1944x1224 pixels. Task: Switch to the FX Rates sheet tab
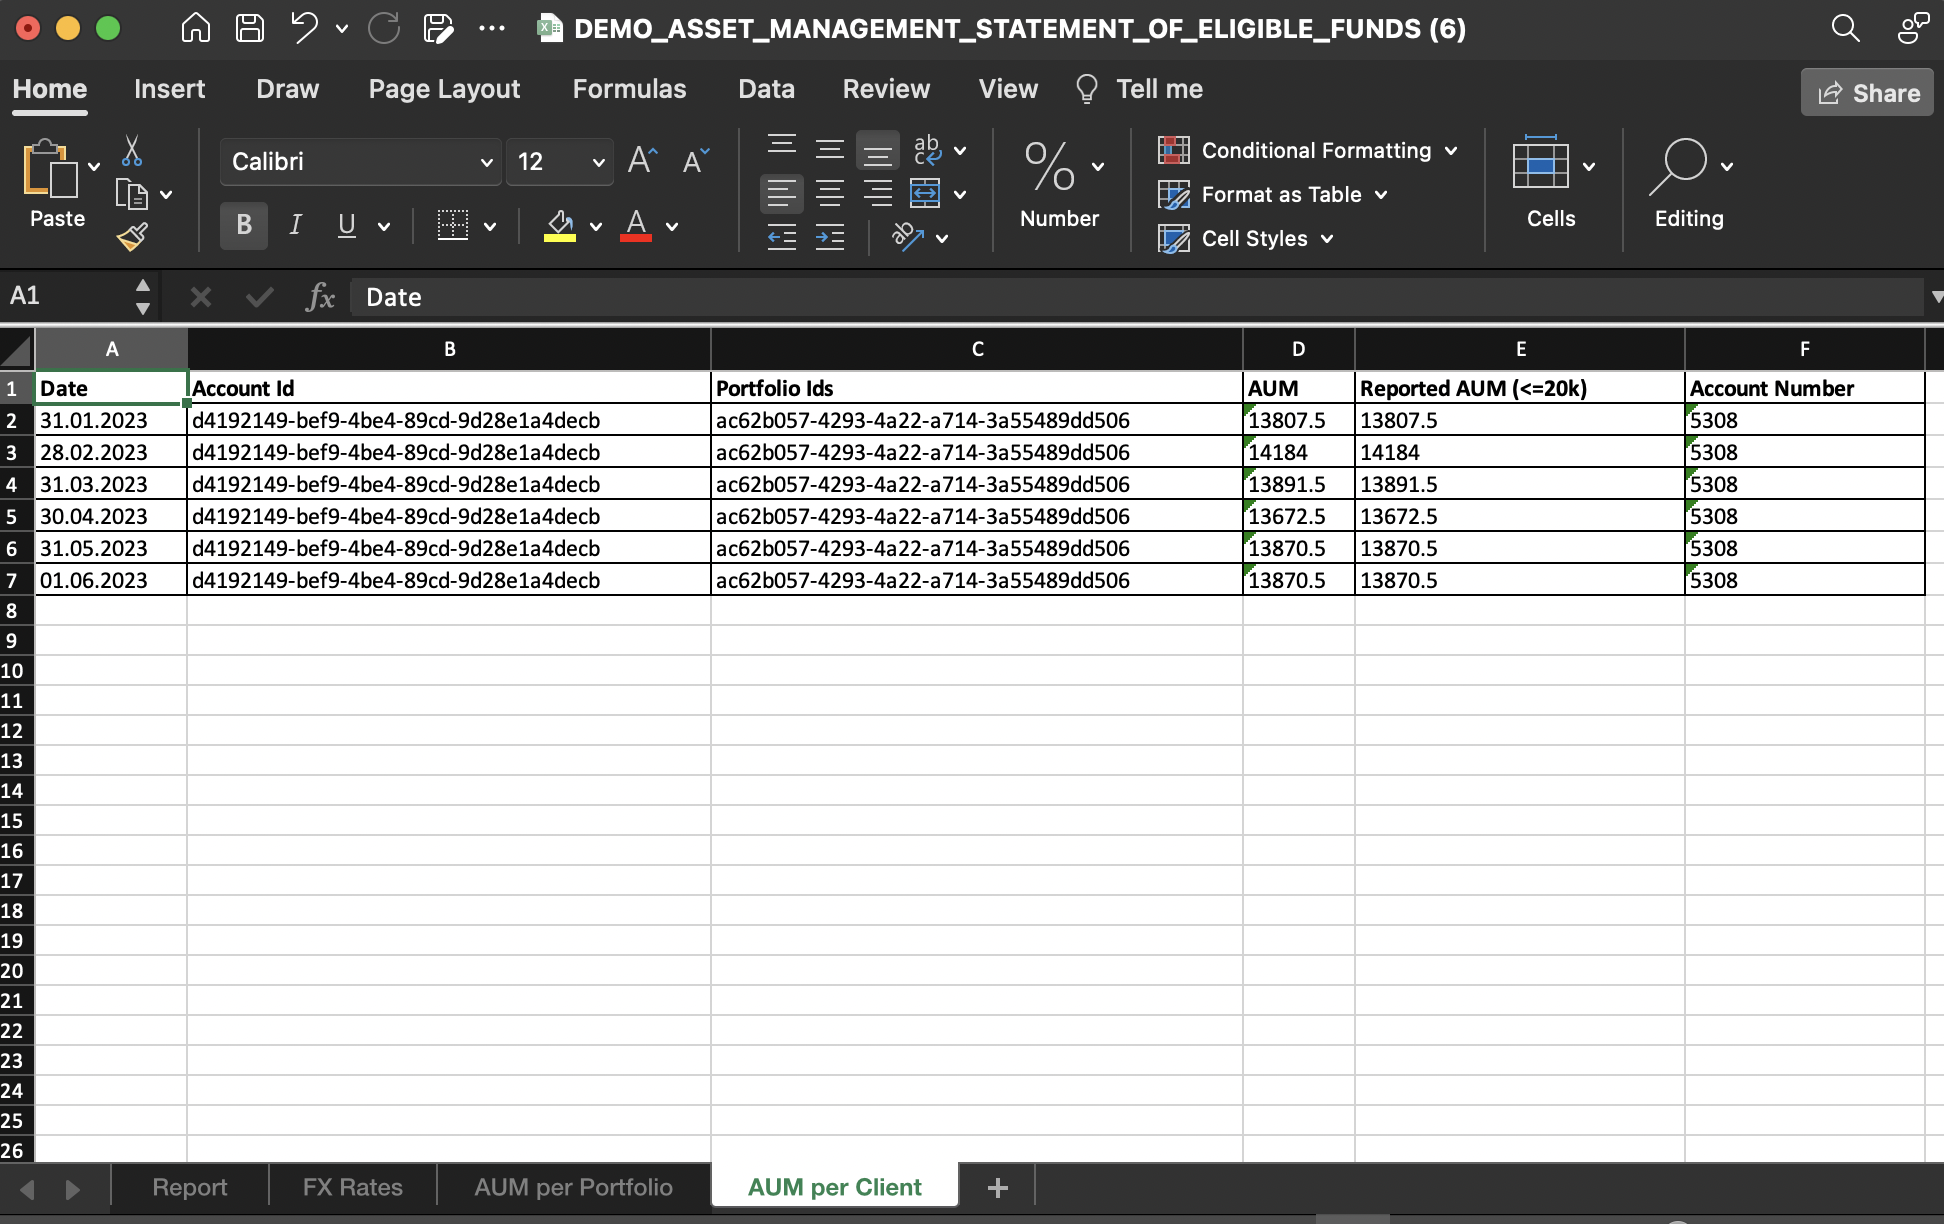(352, 1187)
